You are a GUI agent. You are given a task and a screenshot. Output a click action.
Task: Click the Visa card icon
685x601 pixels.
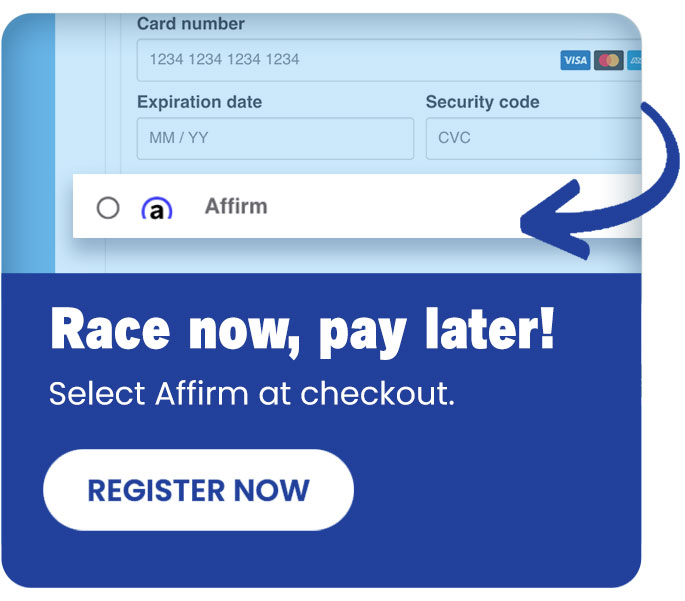(575, 61)
